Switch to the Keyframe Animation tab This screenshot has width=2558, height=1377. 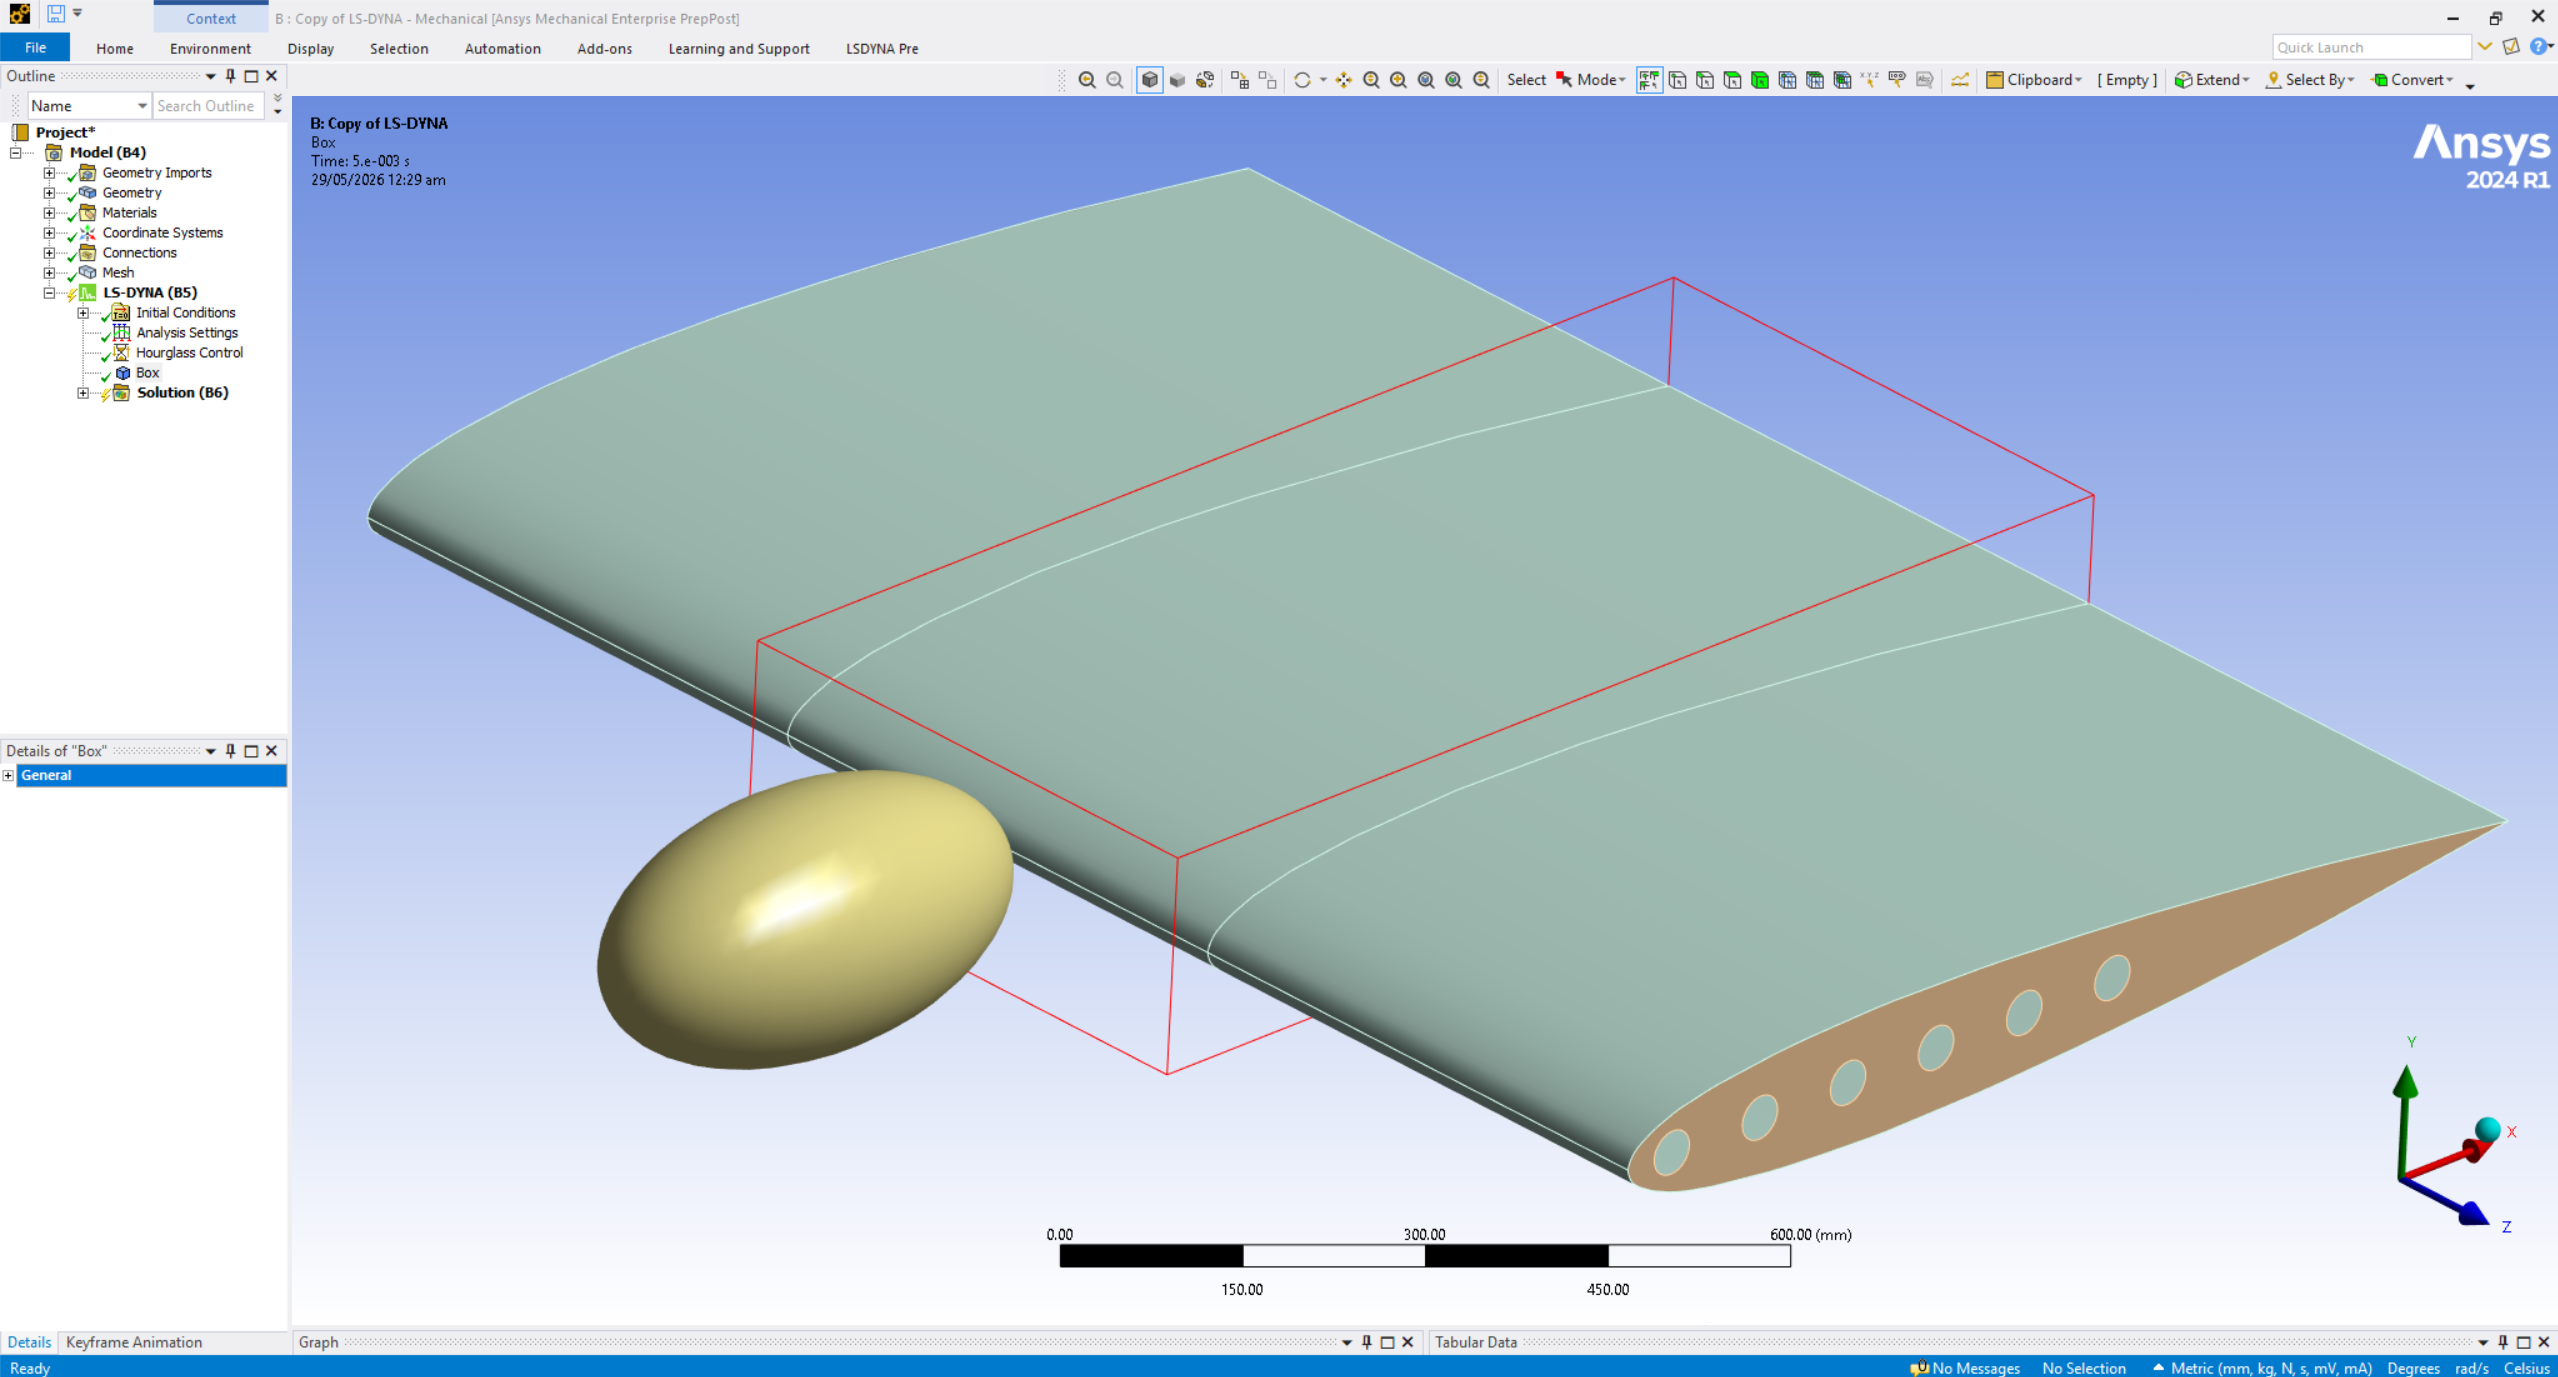pos(134,1342)
